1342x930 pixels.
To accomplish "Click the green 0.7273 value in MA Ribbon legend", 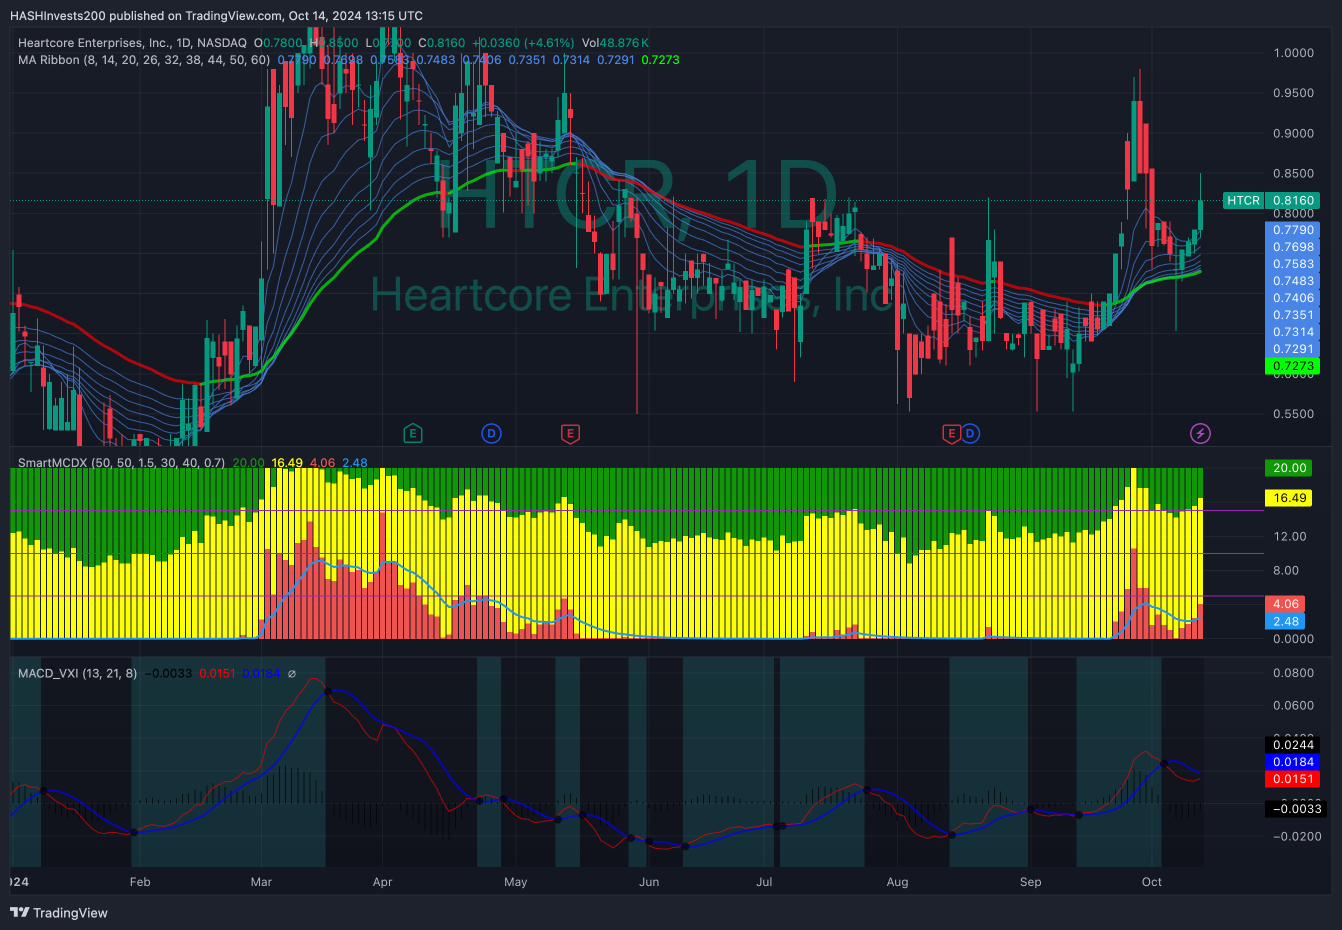I will pyautogui.click(x=660, y=60).
